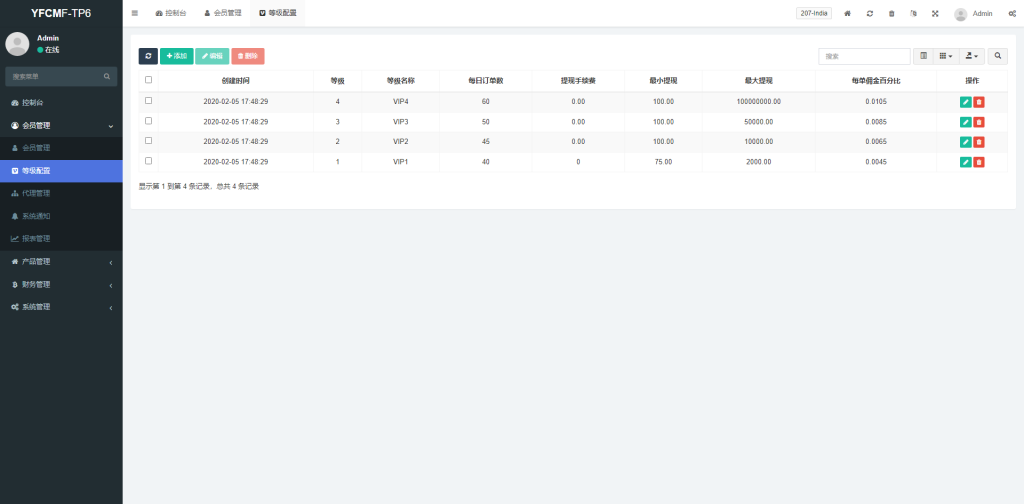The image size is (1024, 504).
Task: Click the 搜索 input field above table
Action: pos(864,56)
